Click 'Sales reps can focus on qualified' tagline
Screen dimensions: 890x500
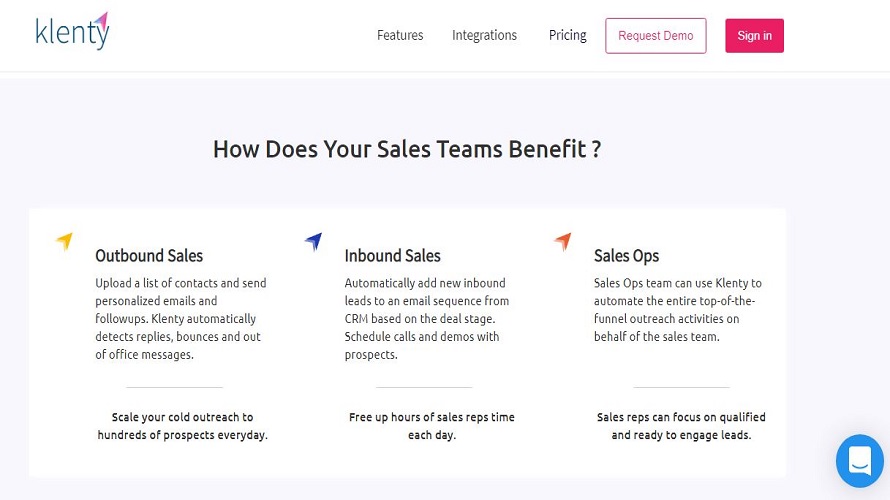coord(681,426)
